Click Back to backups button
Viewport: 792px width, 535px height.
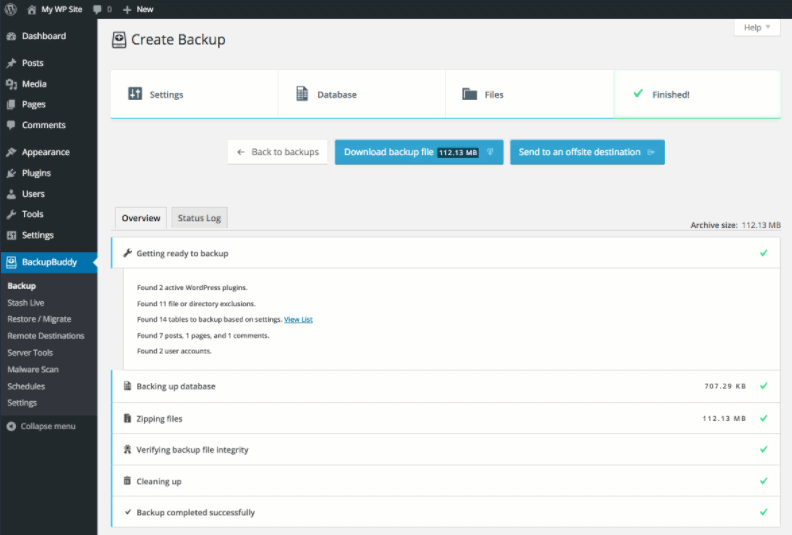tap(278, 152)
